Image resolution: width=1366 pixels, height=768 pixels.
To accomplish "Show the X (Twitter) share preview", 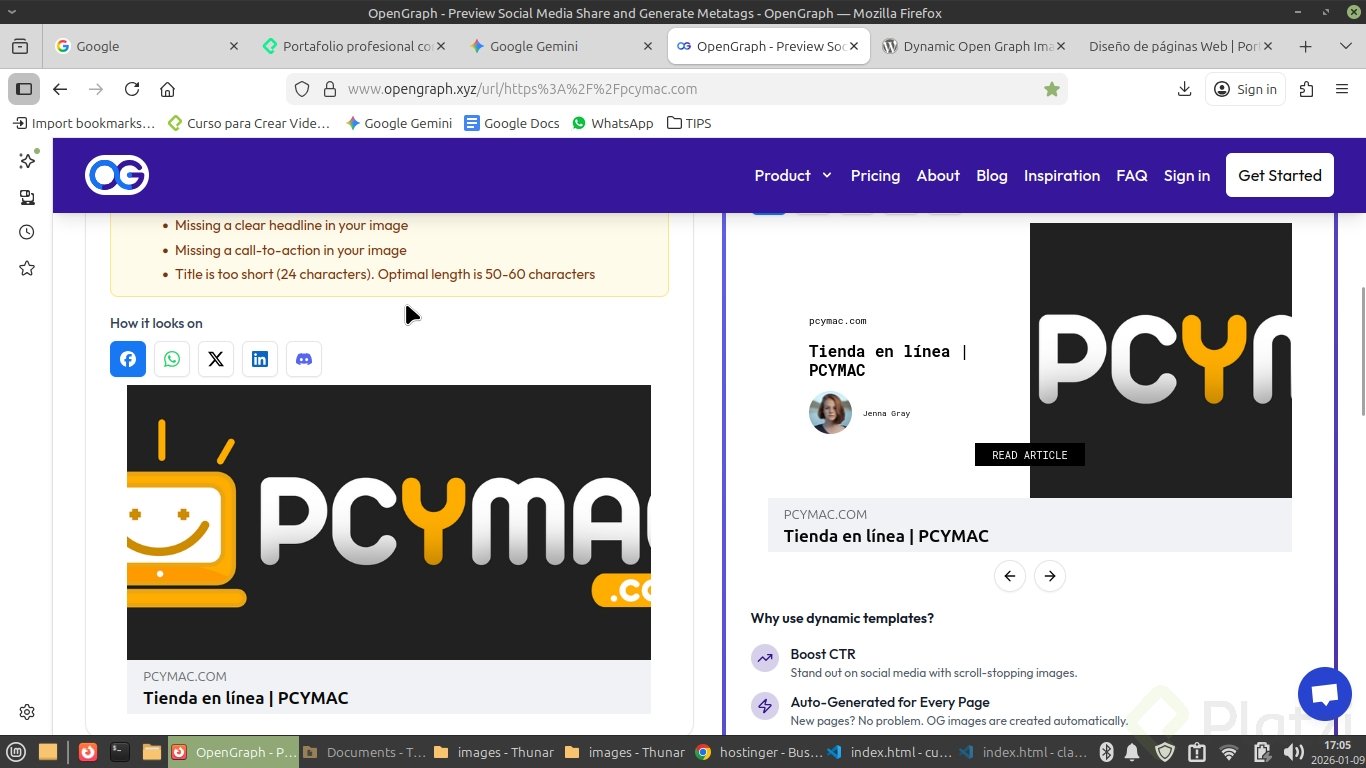I will (x=216, y=359).
